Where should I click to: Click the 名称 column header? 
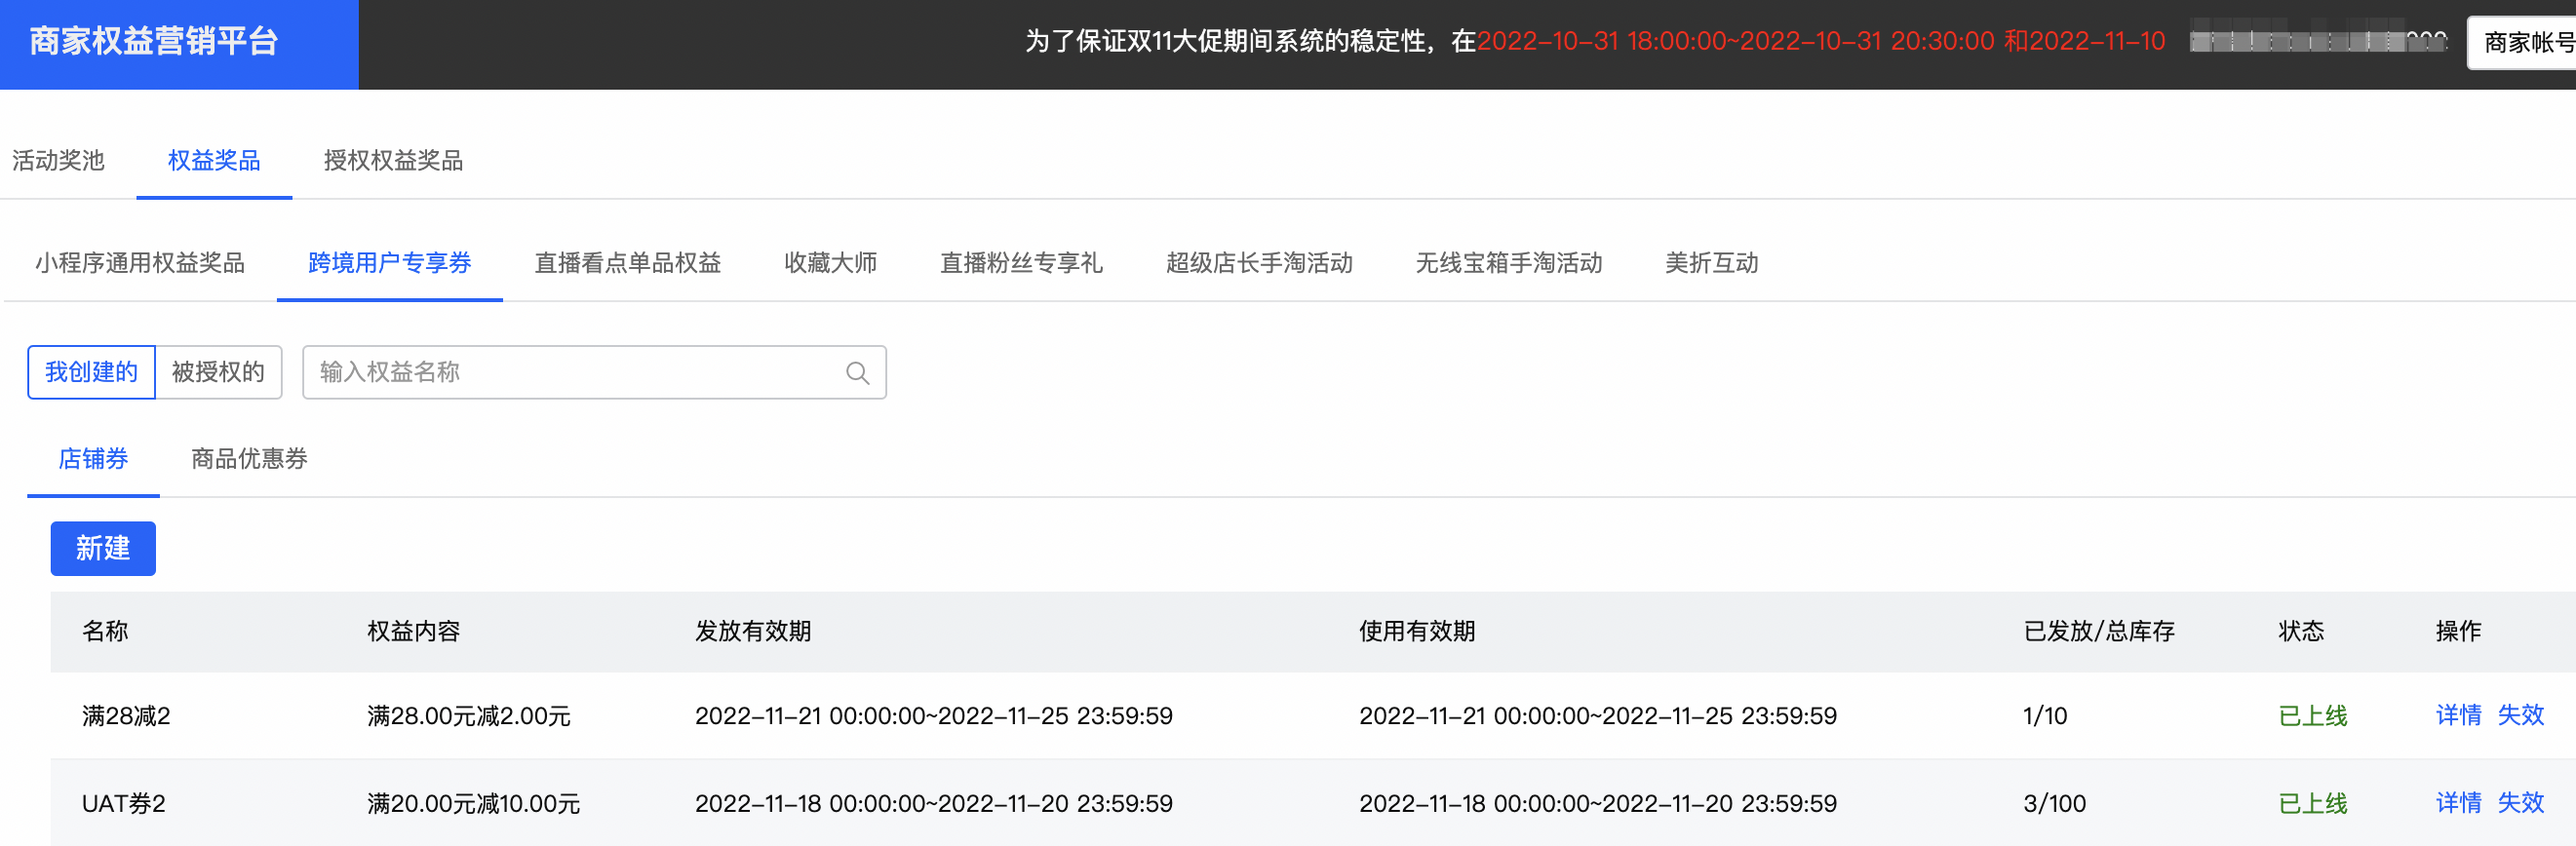pos(105,632)
